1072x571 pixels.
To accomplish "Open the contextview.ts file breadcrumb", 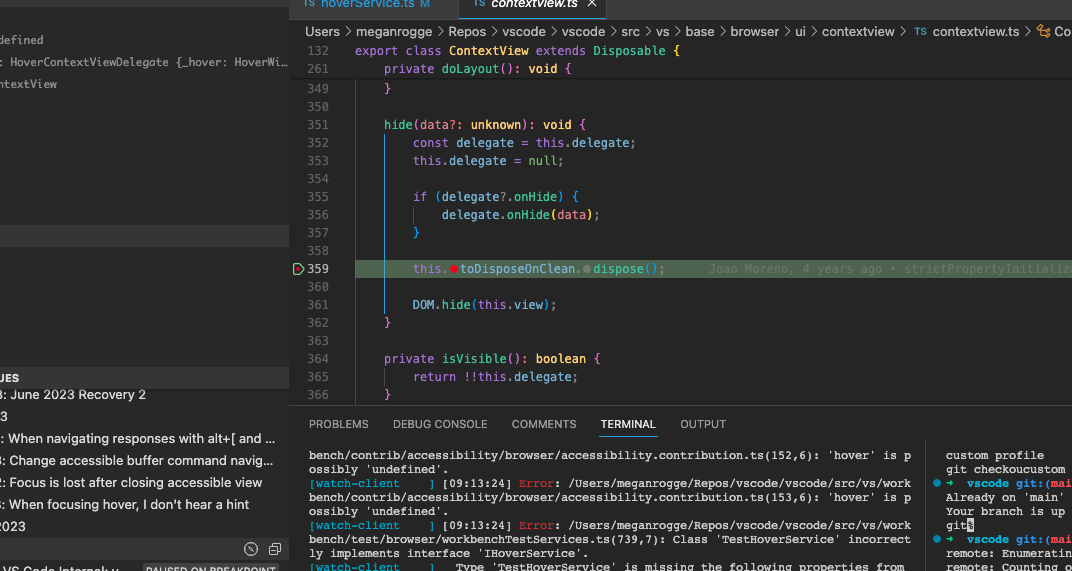I will [x=976, y=31].
